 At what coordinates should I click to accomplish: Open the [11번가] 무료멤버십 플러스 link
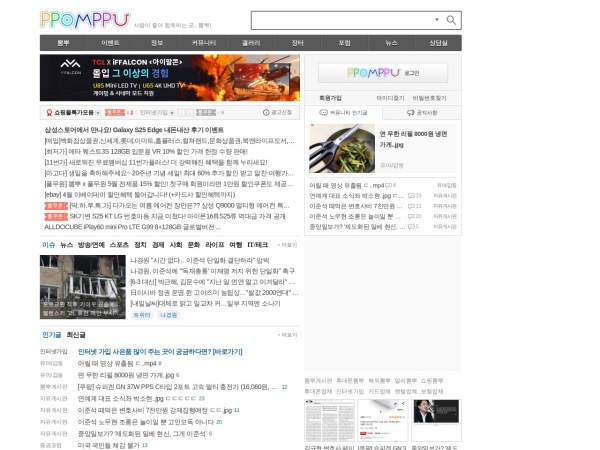pos(156,162)
